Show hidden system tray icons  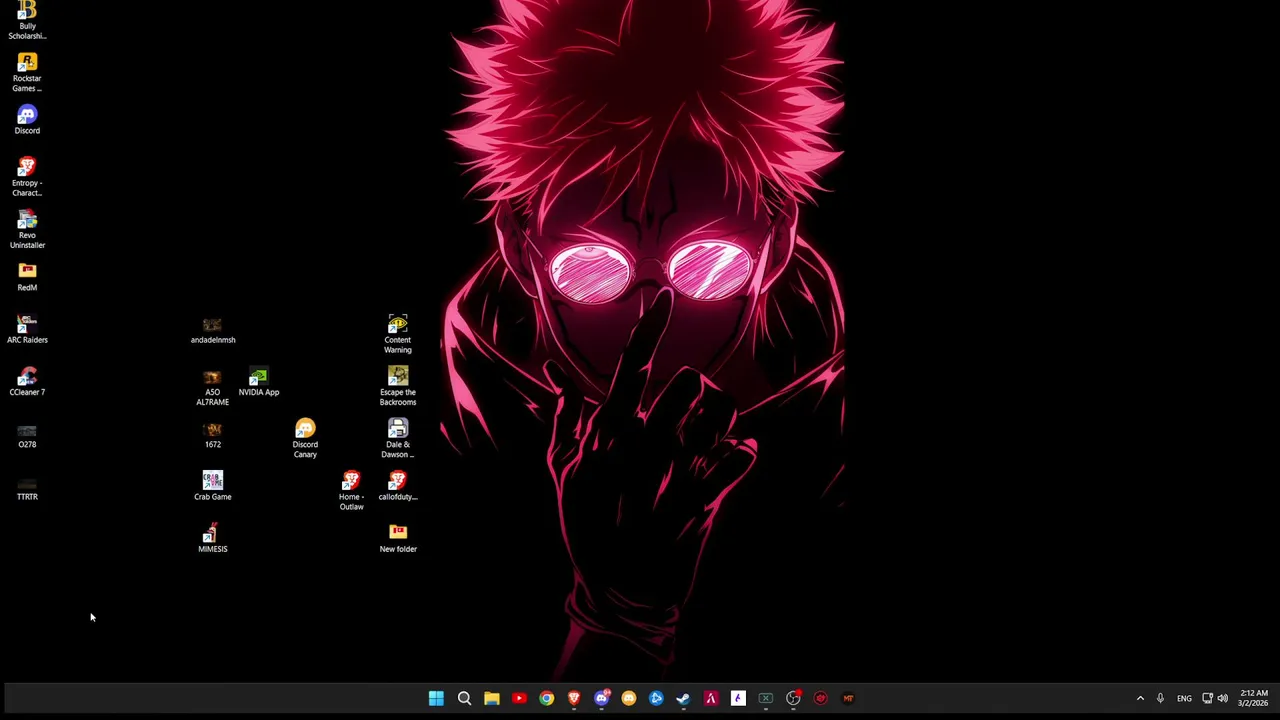(1140, 698)
